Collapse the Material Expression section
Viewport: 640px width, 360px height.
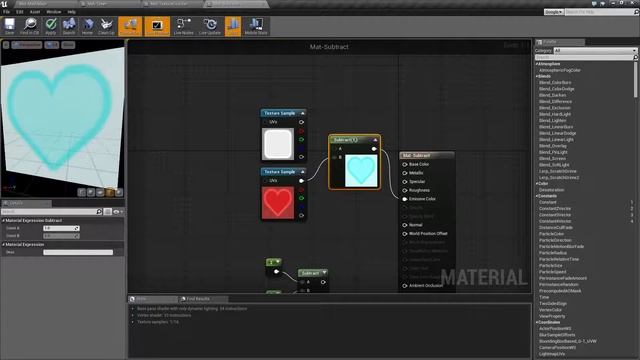[x=4, y=244]
